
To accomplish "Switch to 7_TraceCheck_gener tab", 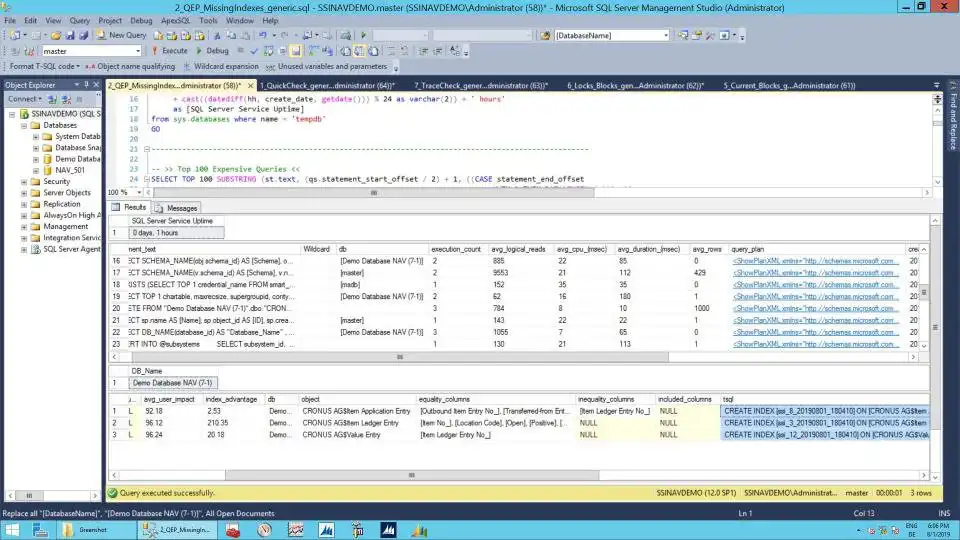I will 481,86.
